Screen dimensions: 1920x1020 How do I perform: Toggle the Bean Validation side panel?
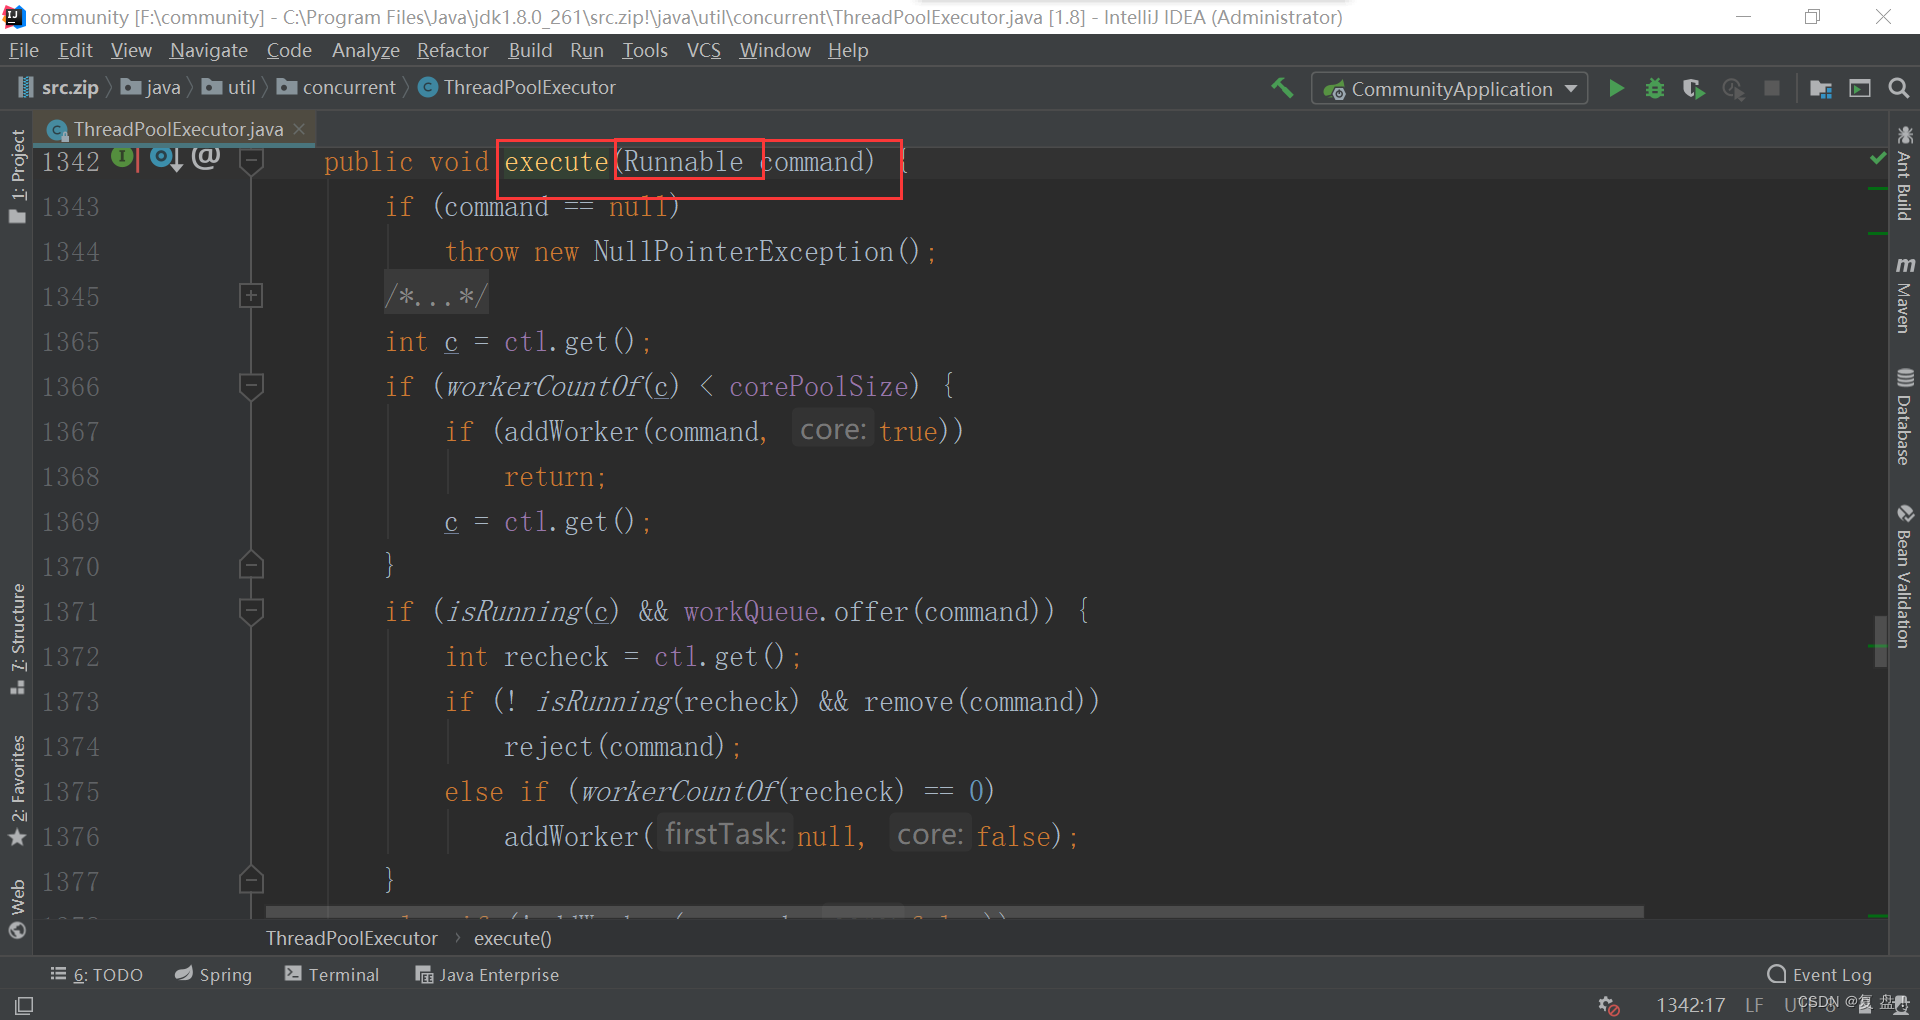coord(1904,576)
